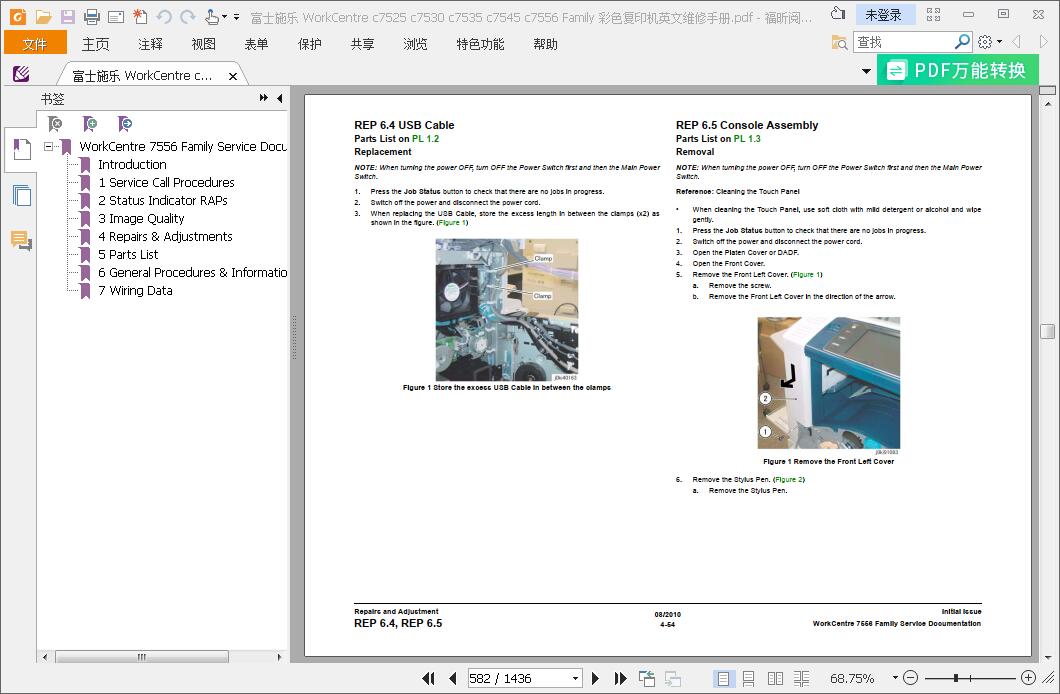Go to previous search result arrow
The image size is (1060, 694).
pyautogui.click(x=1016, y=42)
